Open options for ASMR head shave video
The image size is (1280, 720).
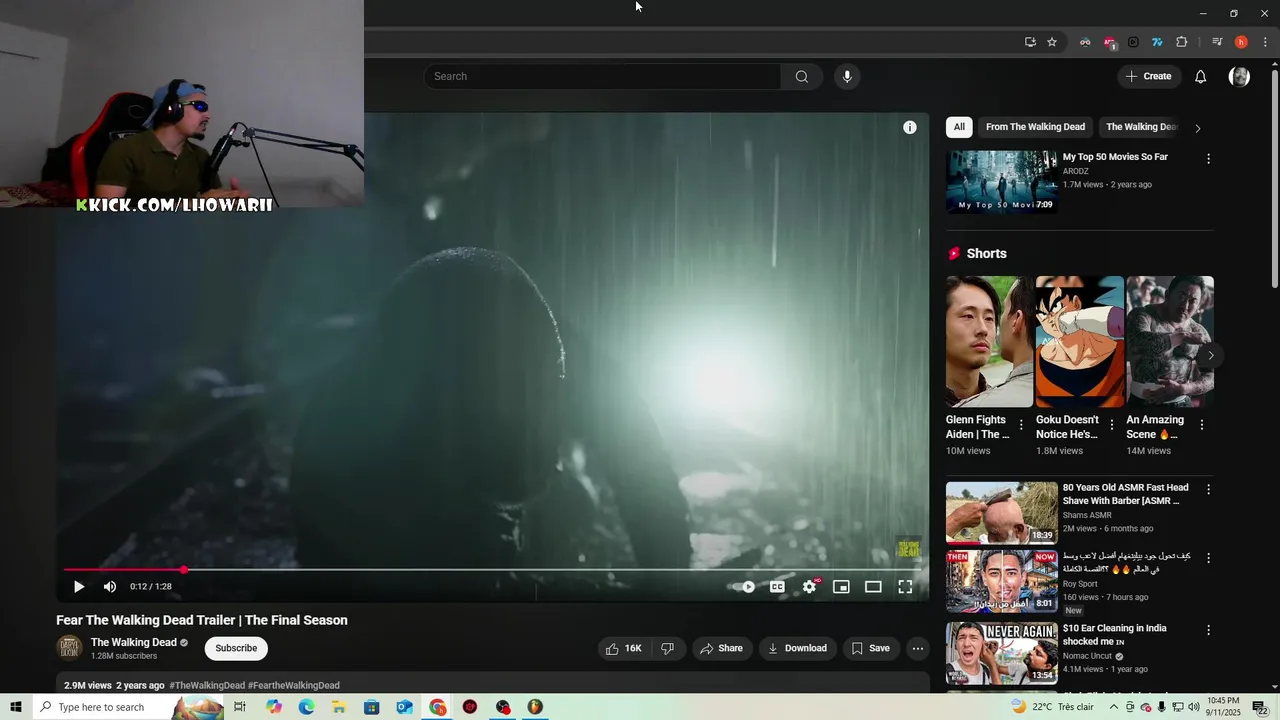coord(1208,490)
